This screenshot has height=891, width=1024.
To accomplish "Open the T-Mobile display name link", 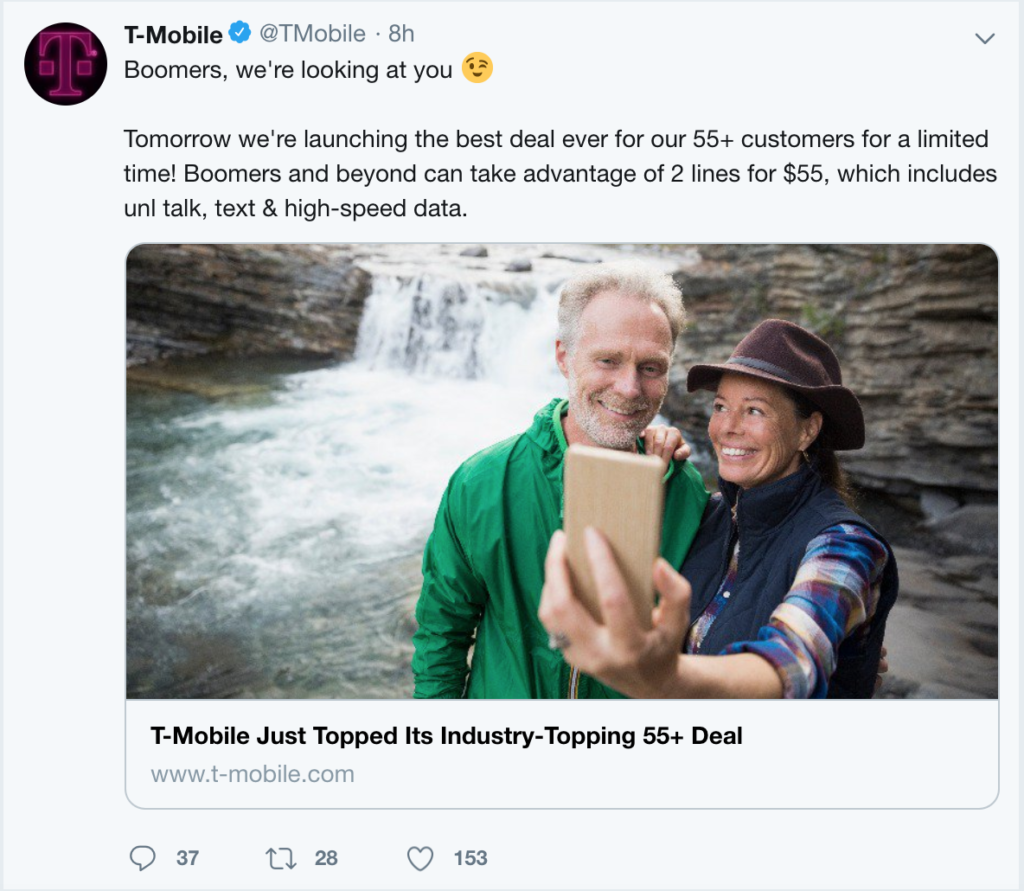I will click(173, 34).
